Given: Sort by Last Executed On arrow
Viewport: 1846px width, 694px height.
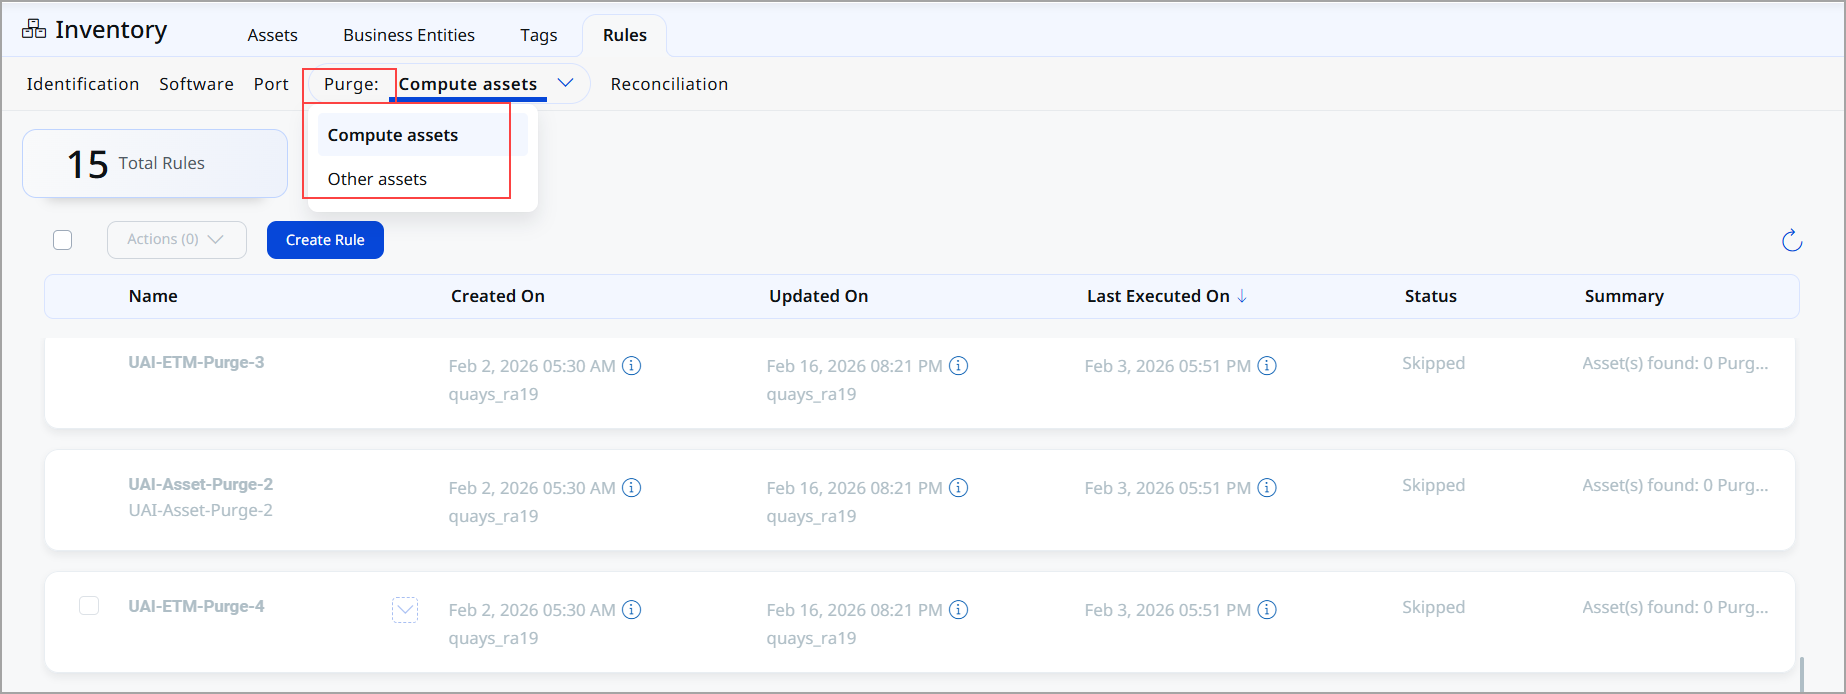Looking at the screenshot, I should pyautogui.click(x=1242, y=296).
